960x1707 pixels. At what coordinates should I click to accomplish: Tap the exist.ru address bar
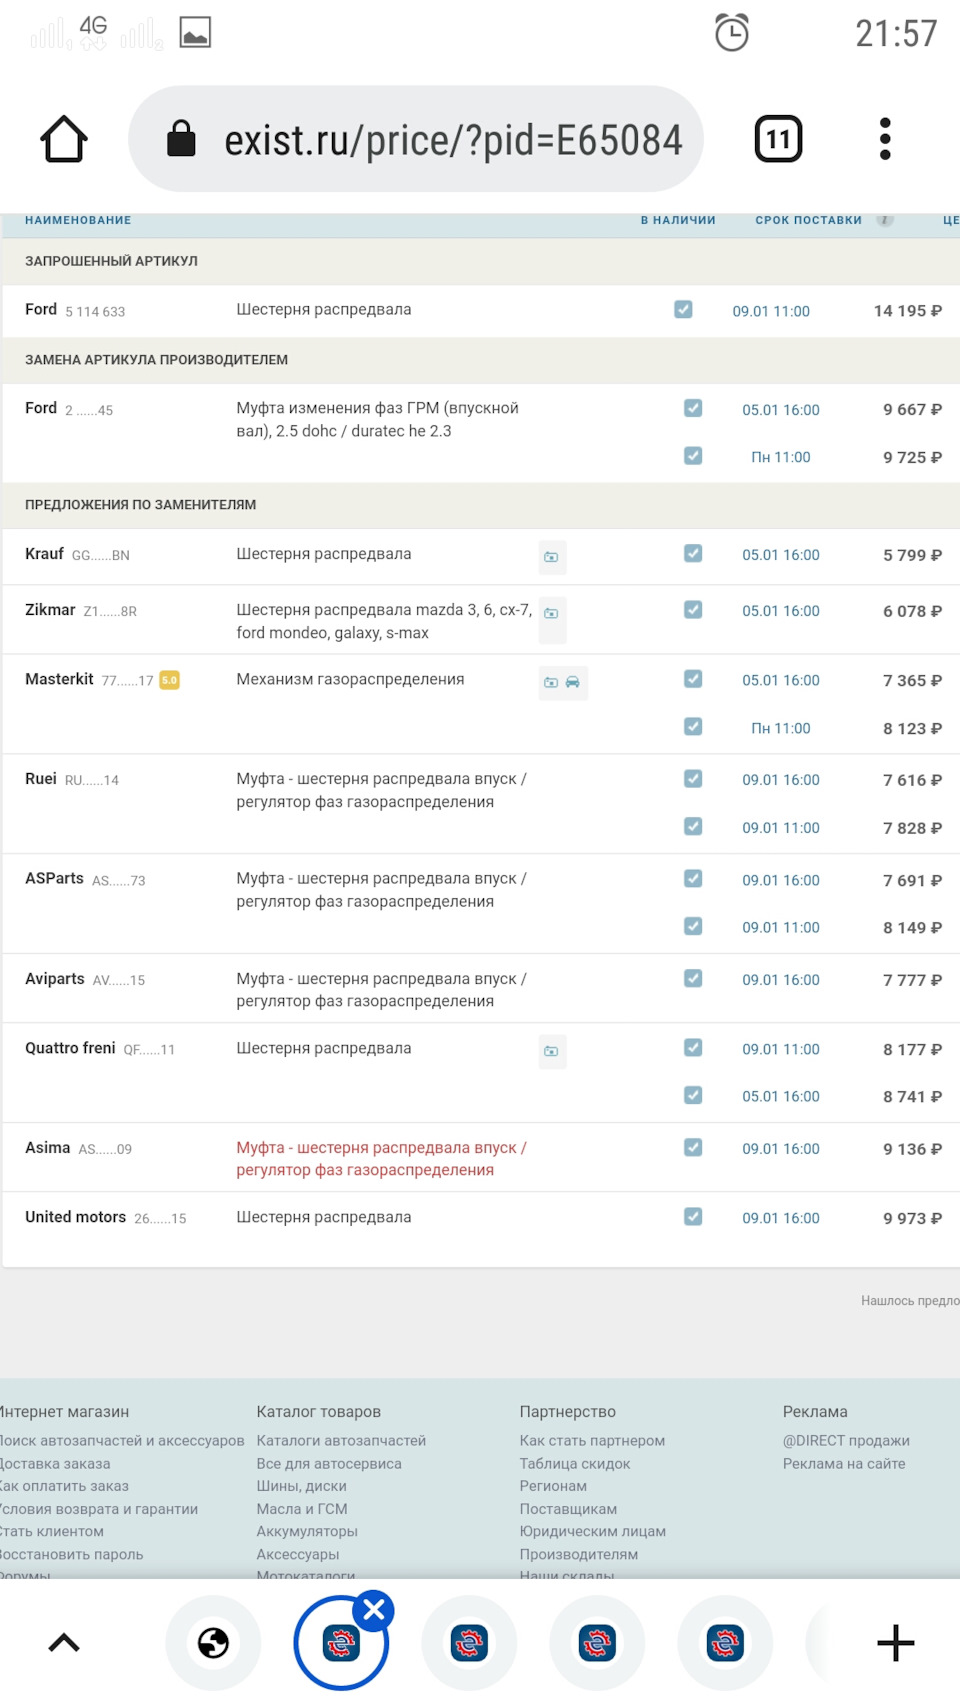(452, 140)
